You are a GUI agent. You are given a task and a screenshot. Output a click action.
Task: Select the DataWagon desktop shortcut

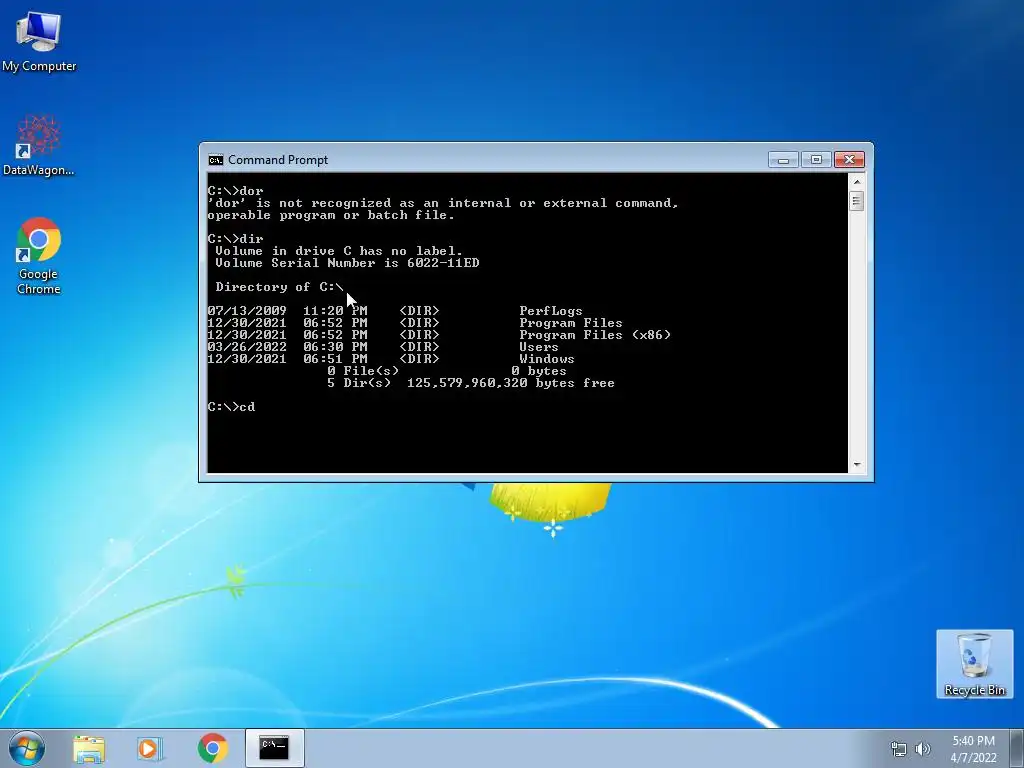click(x=39, y=146)
